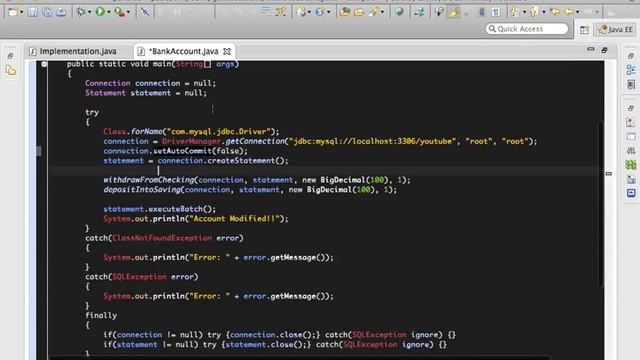Open the New wizard dropdown arrow
The width and height of the screenshot is (640, 360).
pos(22,13)
